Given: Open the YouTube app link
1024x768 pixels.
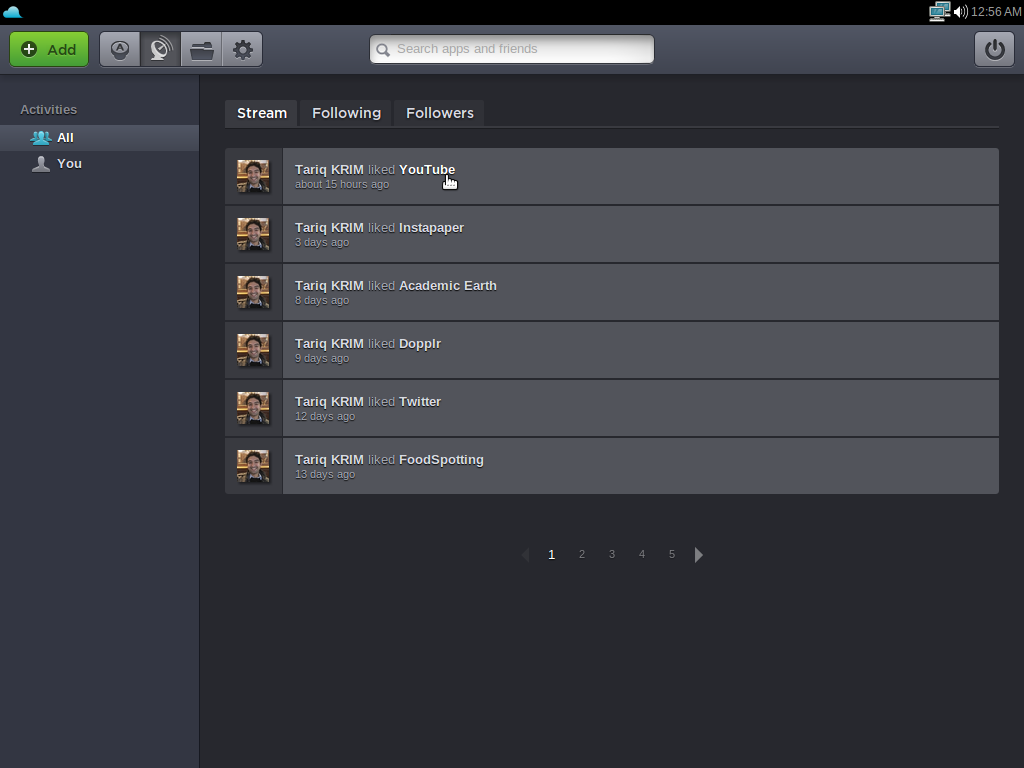Looking at the screenshot, I should pos(427,169).
